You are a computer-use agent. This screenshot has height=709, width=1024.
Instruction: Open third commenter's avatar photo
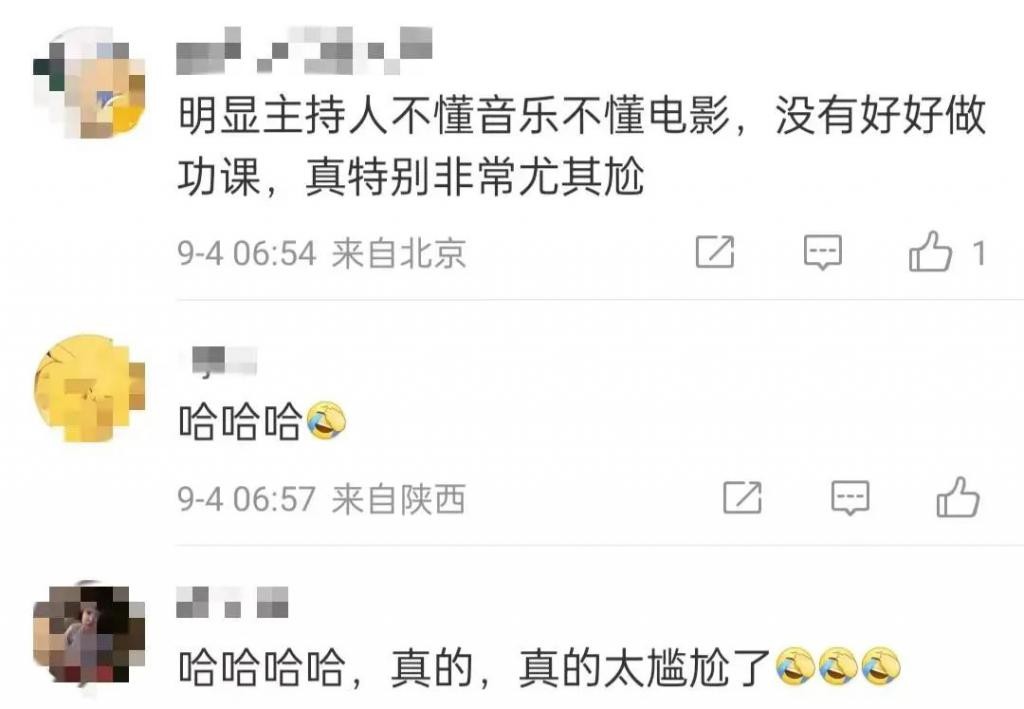[89, 635]
